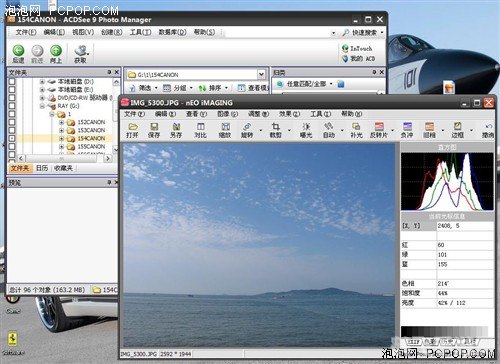
Task: Expand the 155CANON folder node
Action: [61, 147]
